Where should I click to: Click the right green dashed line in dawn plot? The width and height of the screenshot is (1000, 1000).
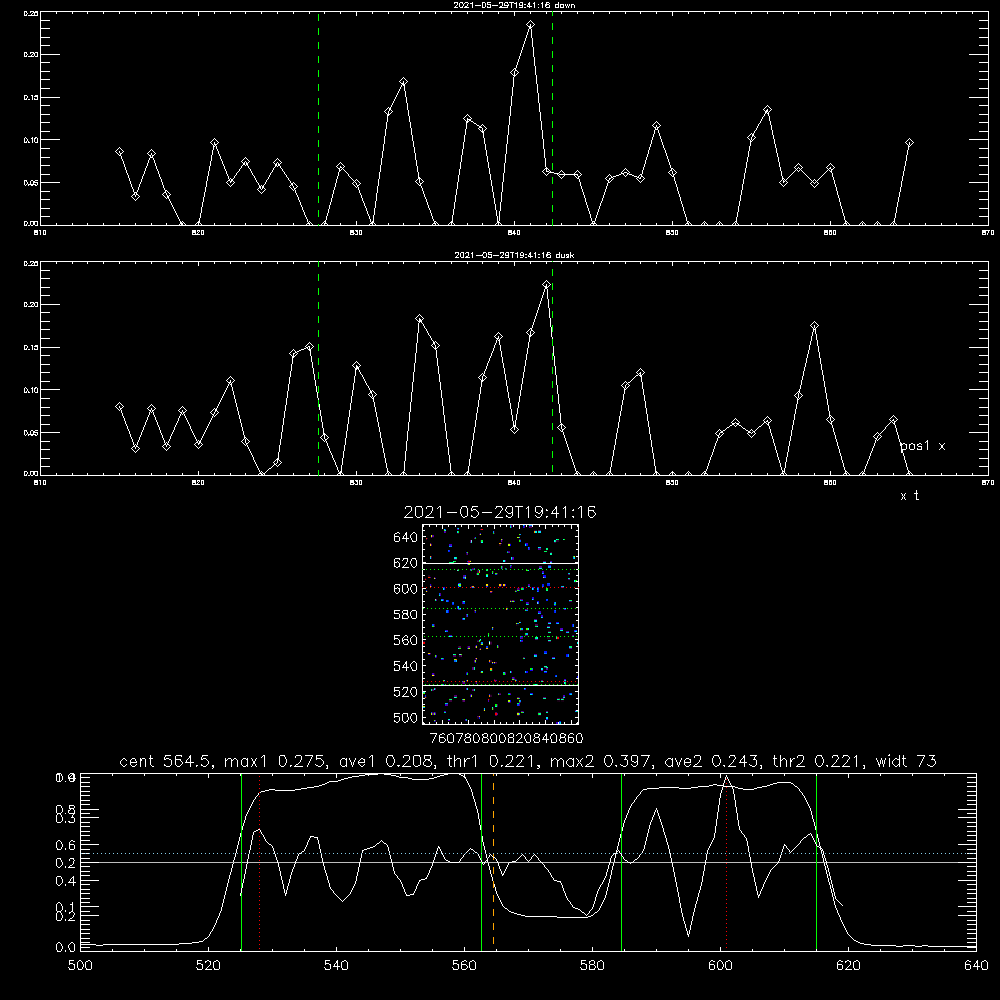[552, 118]
